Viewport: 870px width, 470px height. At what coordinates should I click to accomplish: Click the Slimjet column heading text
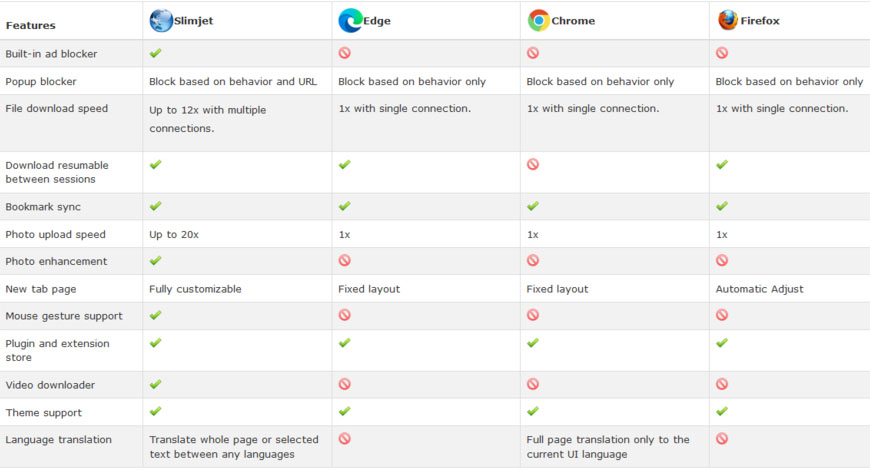pos(194,21)
